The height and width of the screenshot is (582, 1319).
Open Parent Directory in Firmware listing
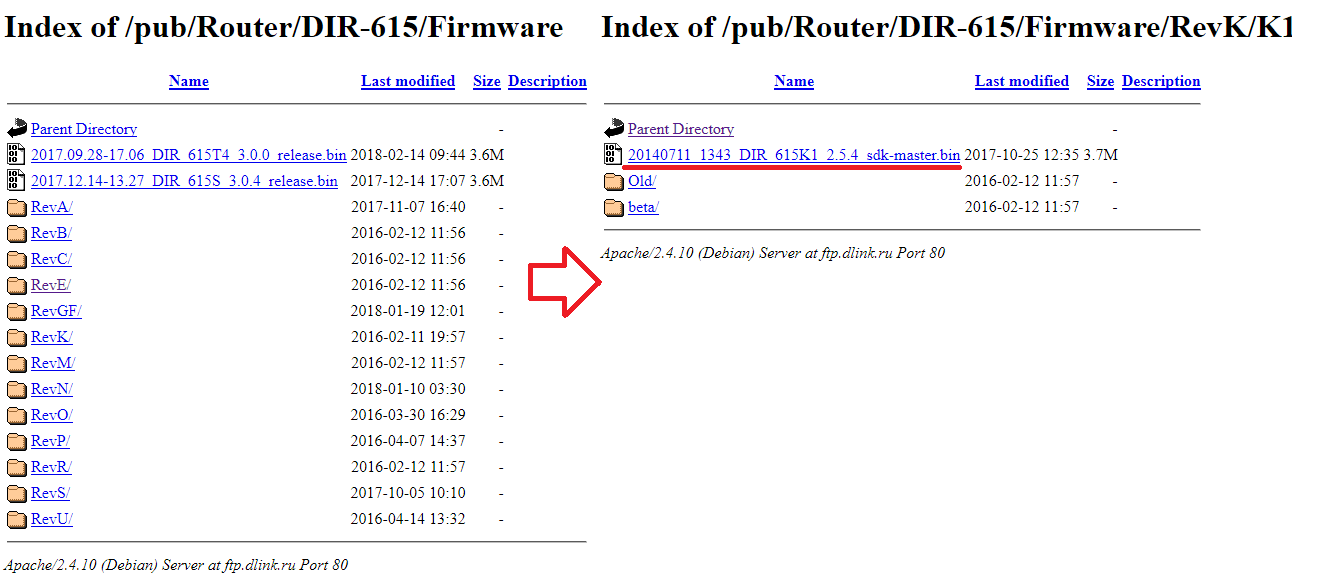[x=84, y=129]
